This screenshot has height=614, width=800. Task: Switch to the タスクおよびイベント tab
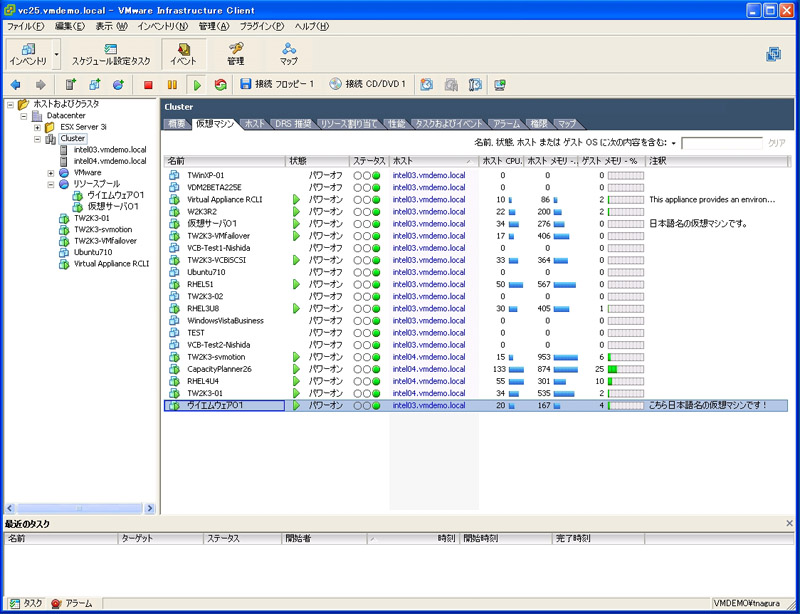pos(448,124)
